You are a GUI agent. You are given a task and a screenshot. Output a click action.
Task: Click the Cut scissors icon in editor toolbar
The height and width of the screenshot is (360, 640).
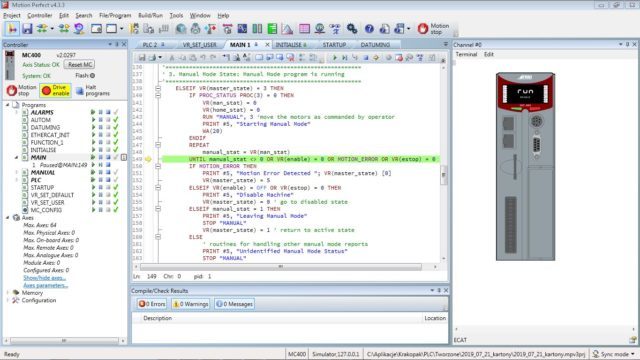click(172, 58)
